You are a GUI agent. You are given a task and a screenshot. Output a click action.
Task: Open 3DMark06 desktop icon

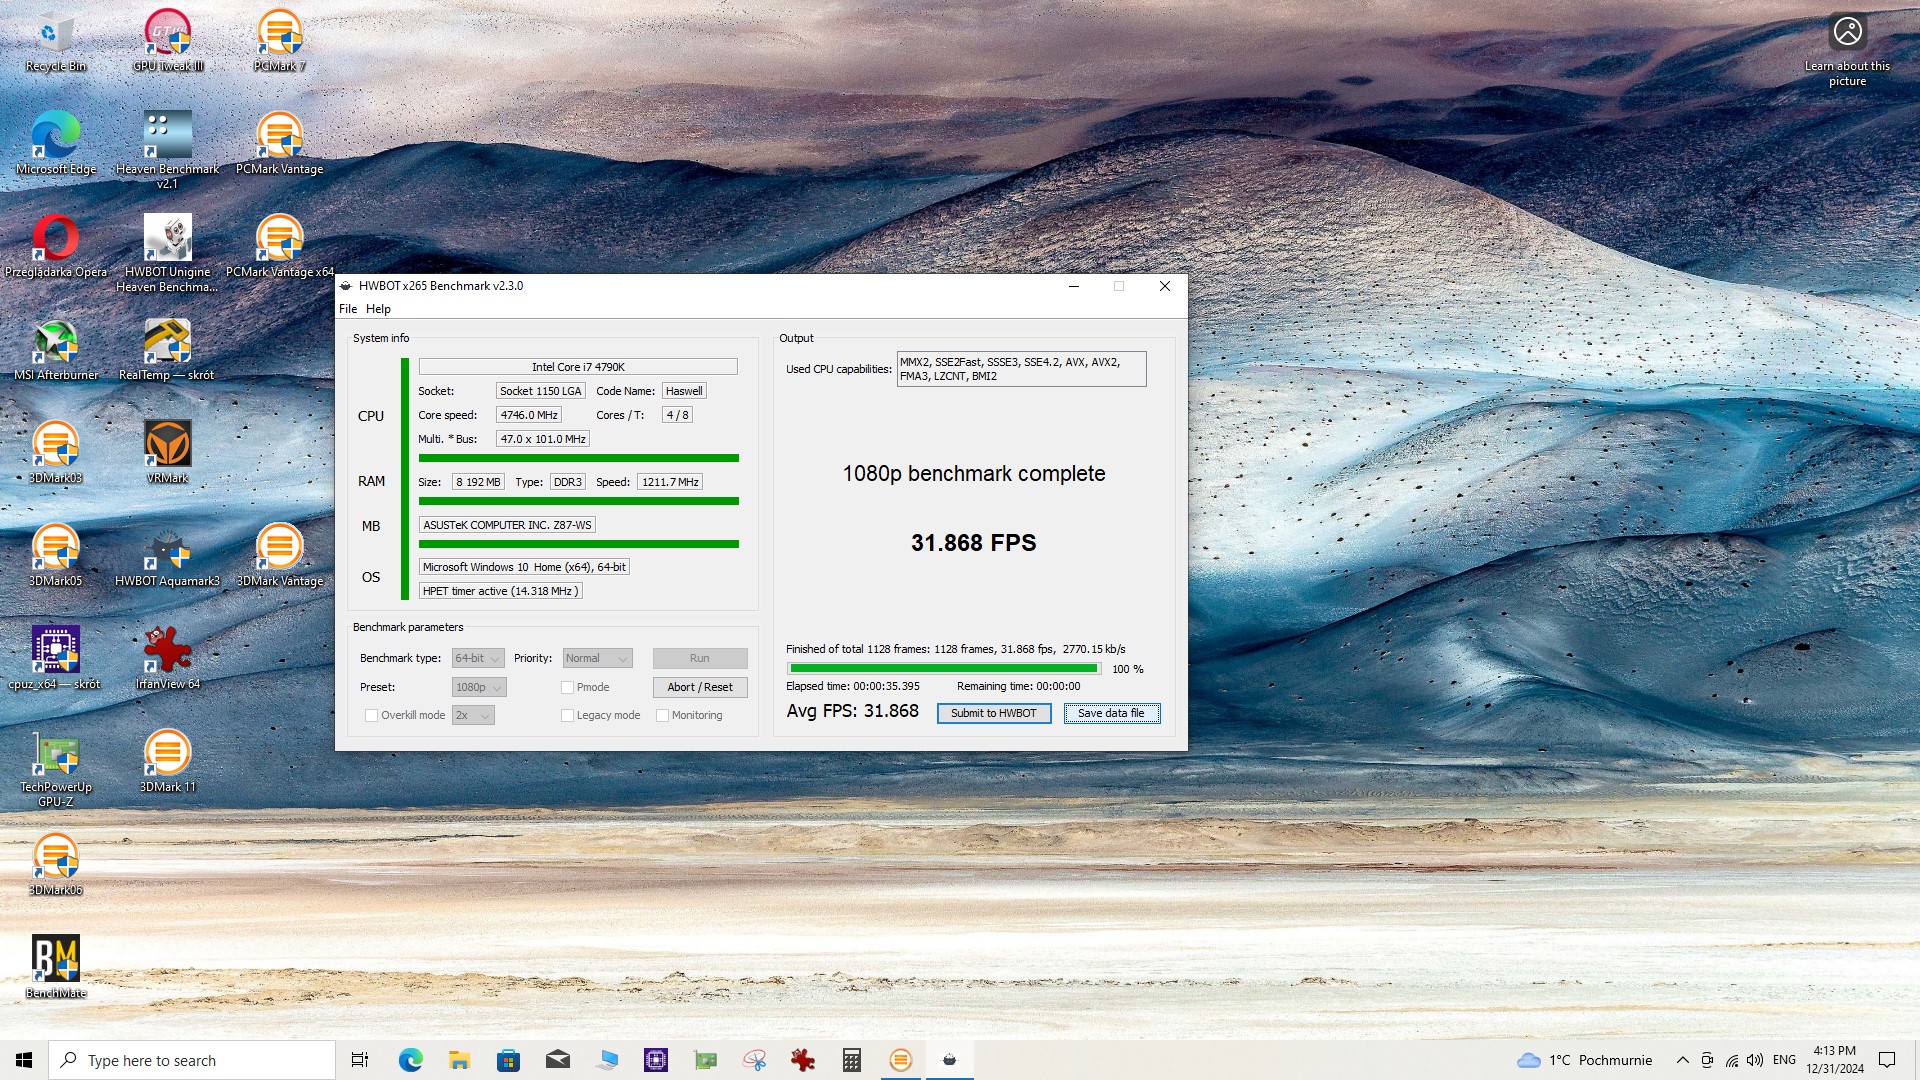point(56,865)
